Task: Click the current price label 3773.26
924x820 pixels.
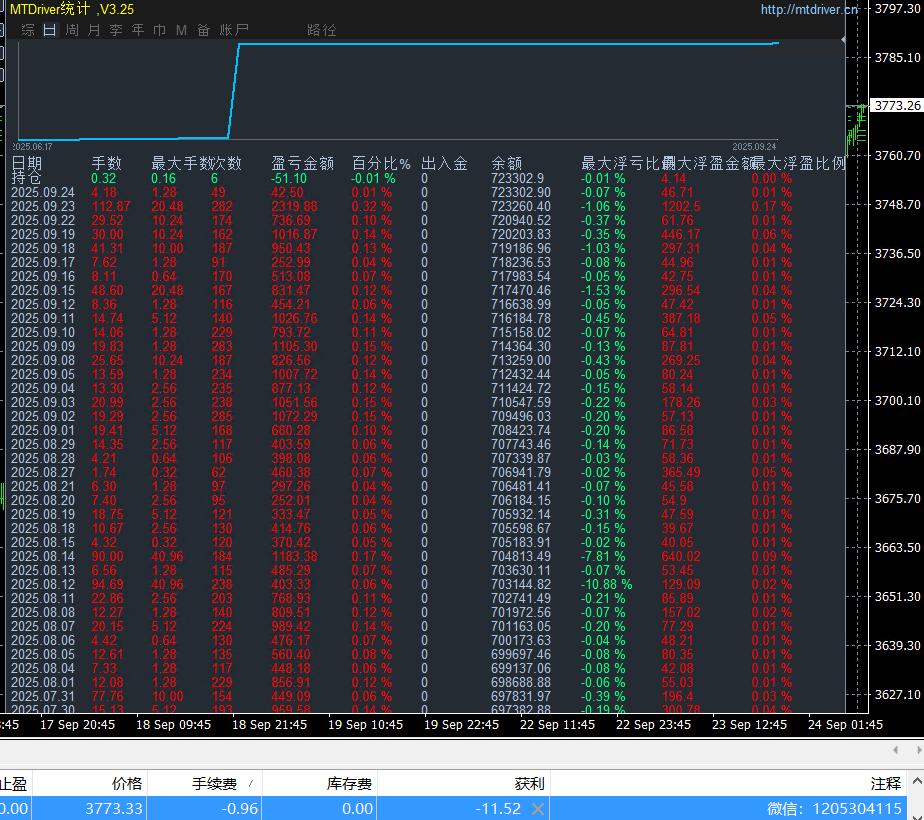Action: click(x=896, y=105)
